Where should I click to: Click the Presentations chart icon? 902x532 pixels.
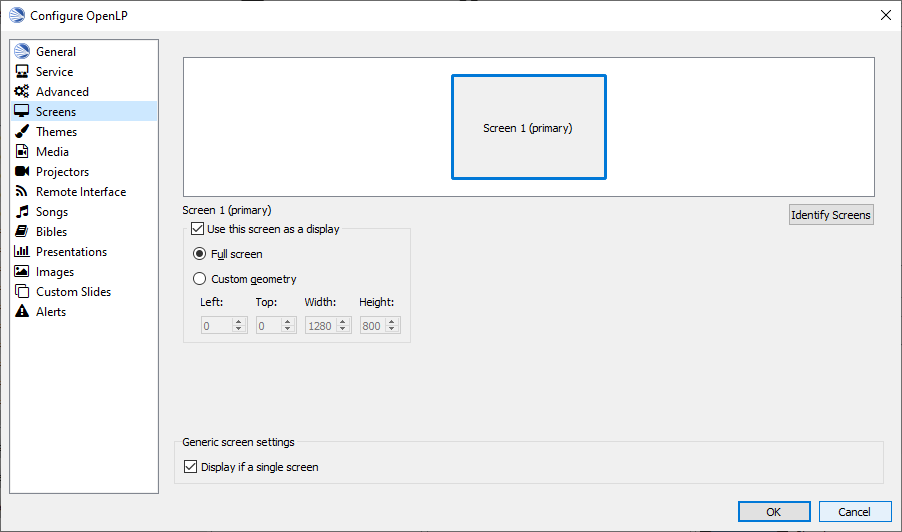(x=22, y=251)
